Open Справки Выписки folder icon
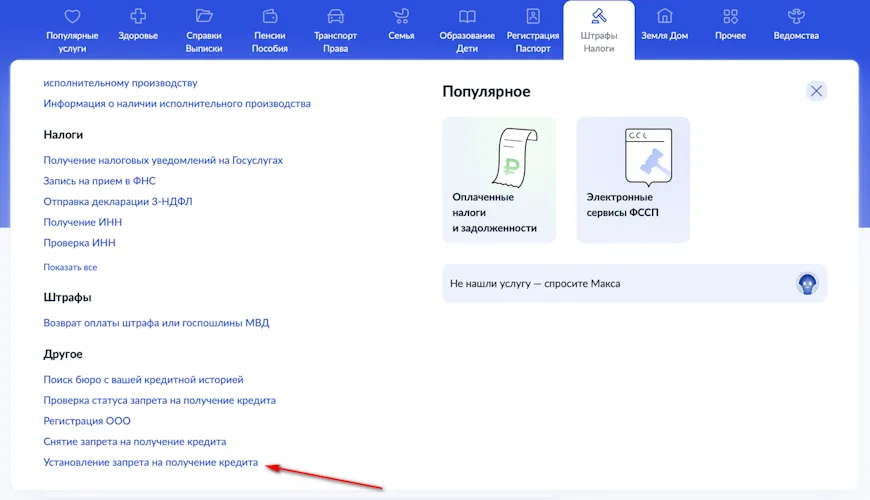 204,16
